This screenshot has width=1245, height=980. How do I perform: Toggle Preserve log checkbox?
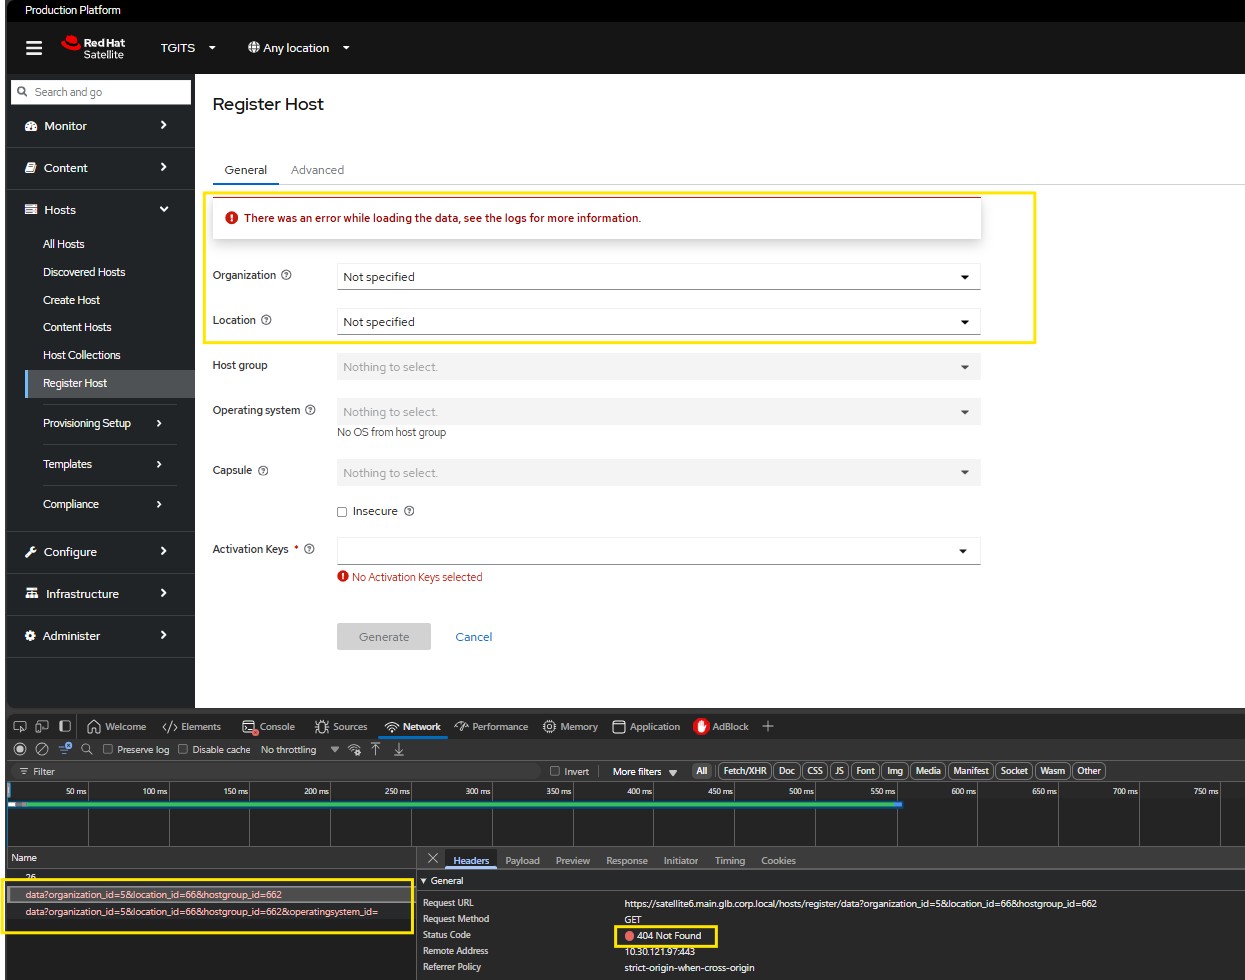(108, 750)
